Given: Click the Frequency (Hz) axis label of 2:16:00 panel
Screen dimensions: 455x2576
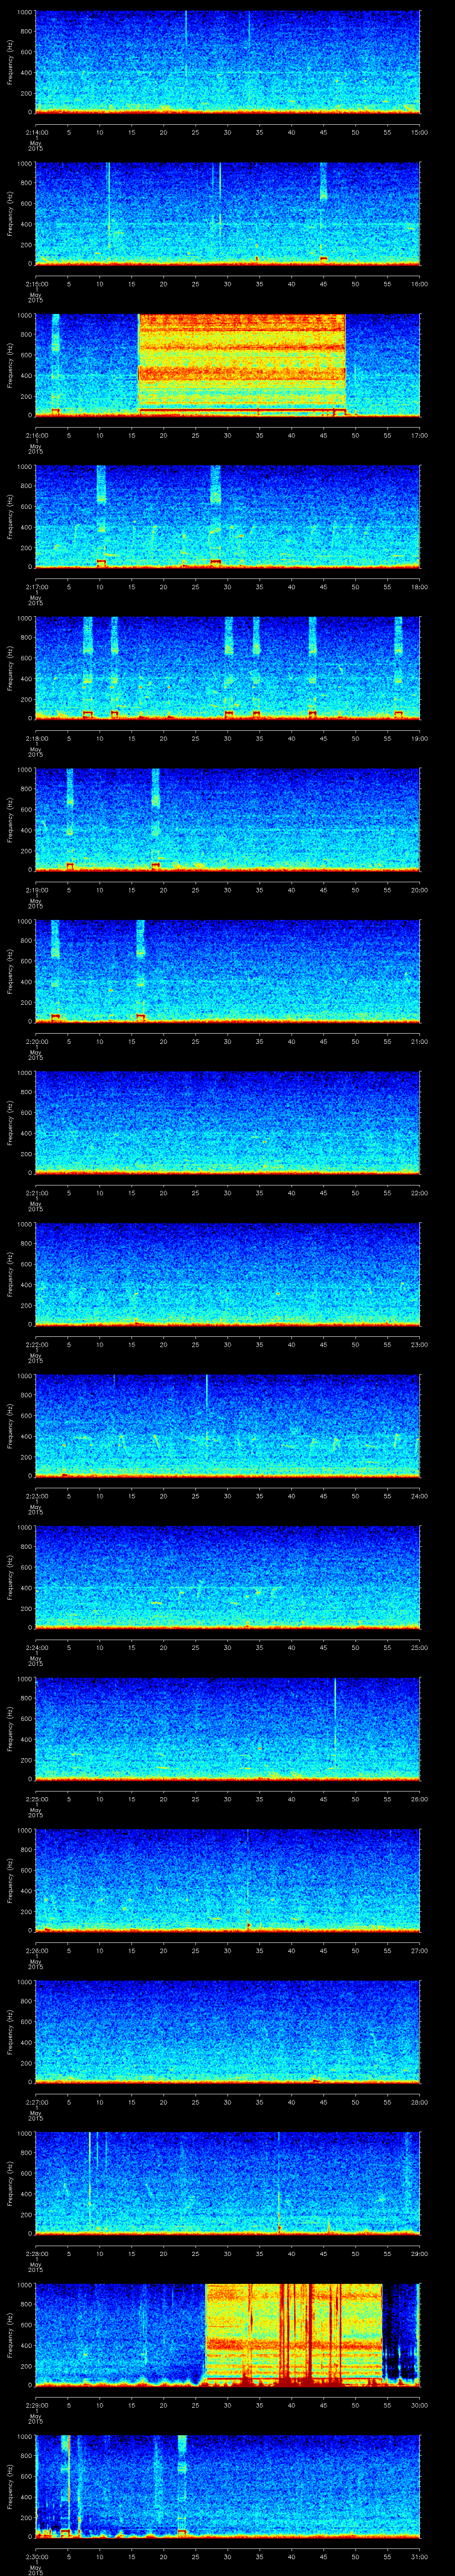Looking at the screenshot, I should (10, 365).
